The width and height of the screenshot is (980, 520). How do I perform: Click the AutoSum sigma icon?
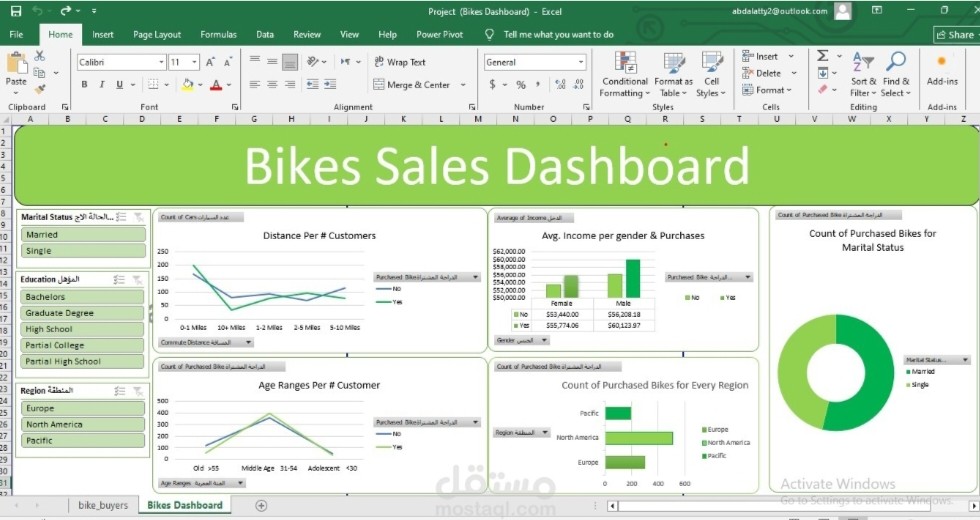click(823, 56)
